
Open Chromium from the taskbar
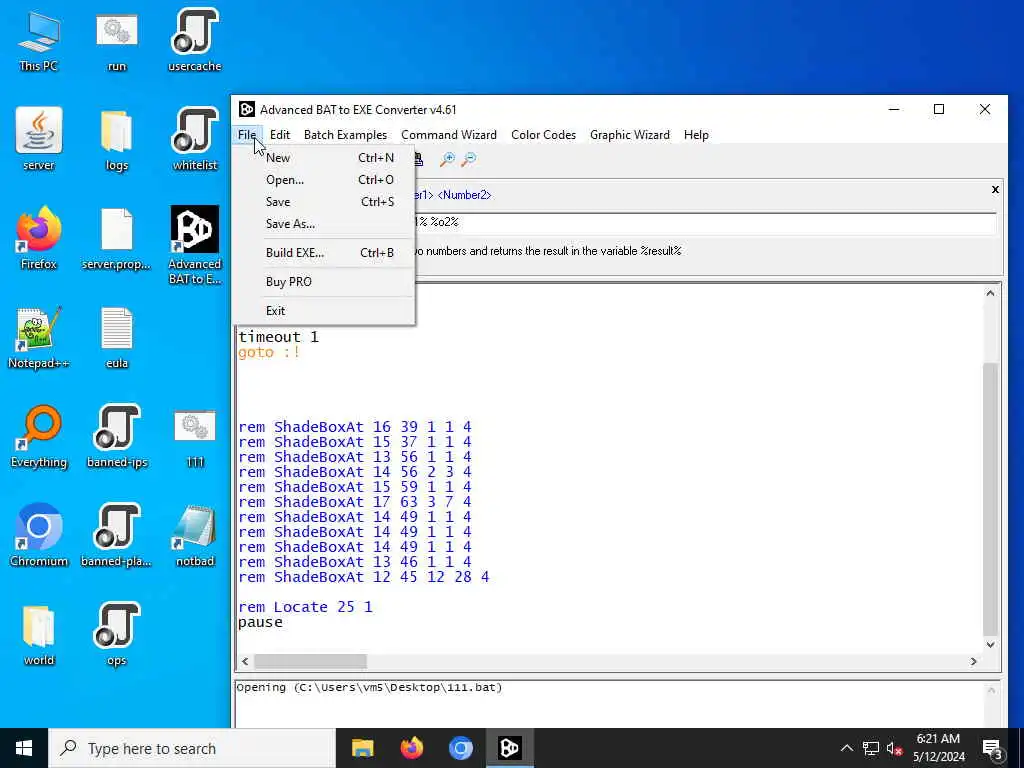click(460, 748)
